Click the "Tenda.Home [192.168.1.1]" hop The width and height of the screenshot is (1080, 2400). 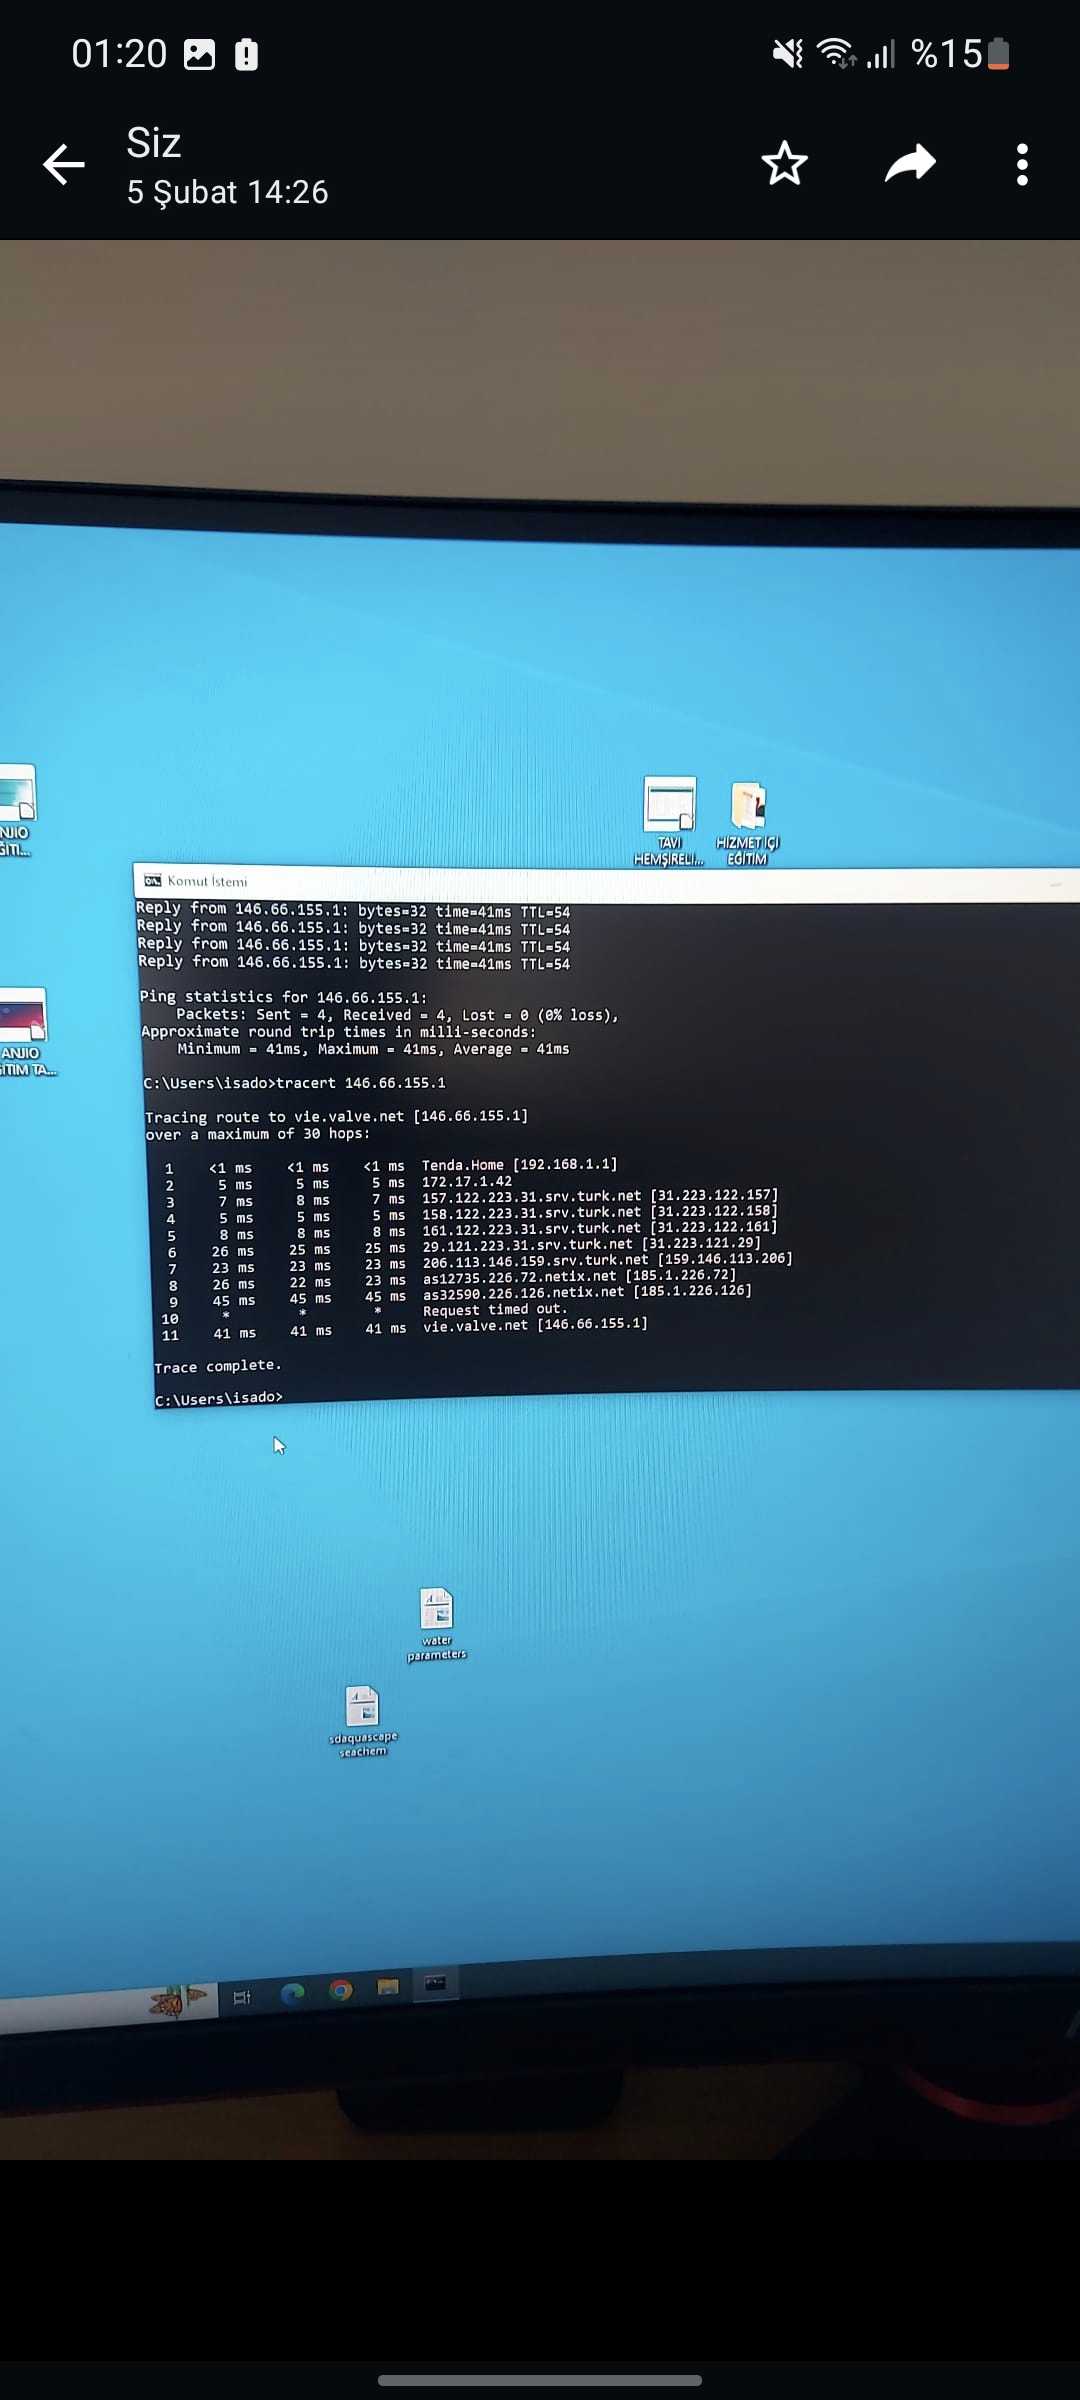(x=519, y=1164)
